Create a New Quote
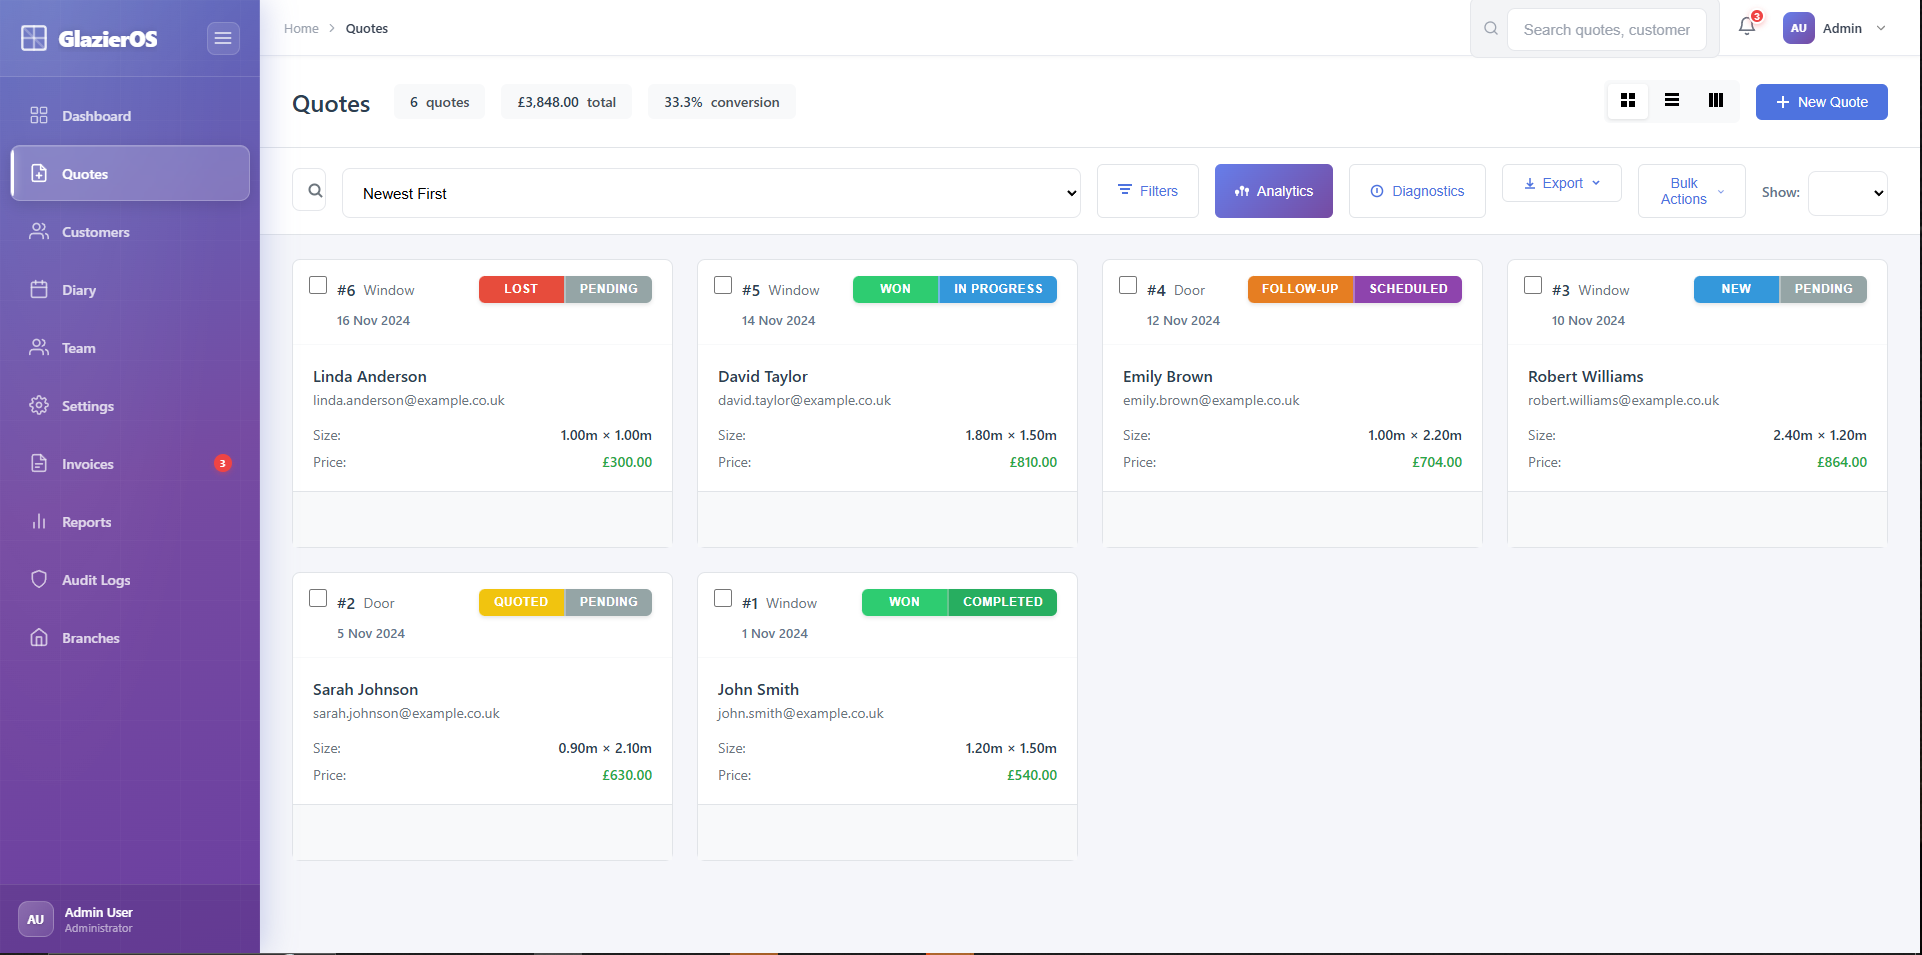Image resolution: width=1922 pixels, height=955 pixels. coord(1821,101)
